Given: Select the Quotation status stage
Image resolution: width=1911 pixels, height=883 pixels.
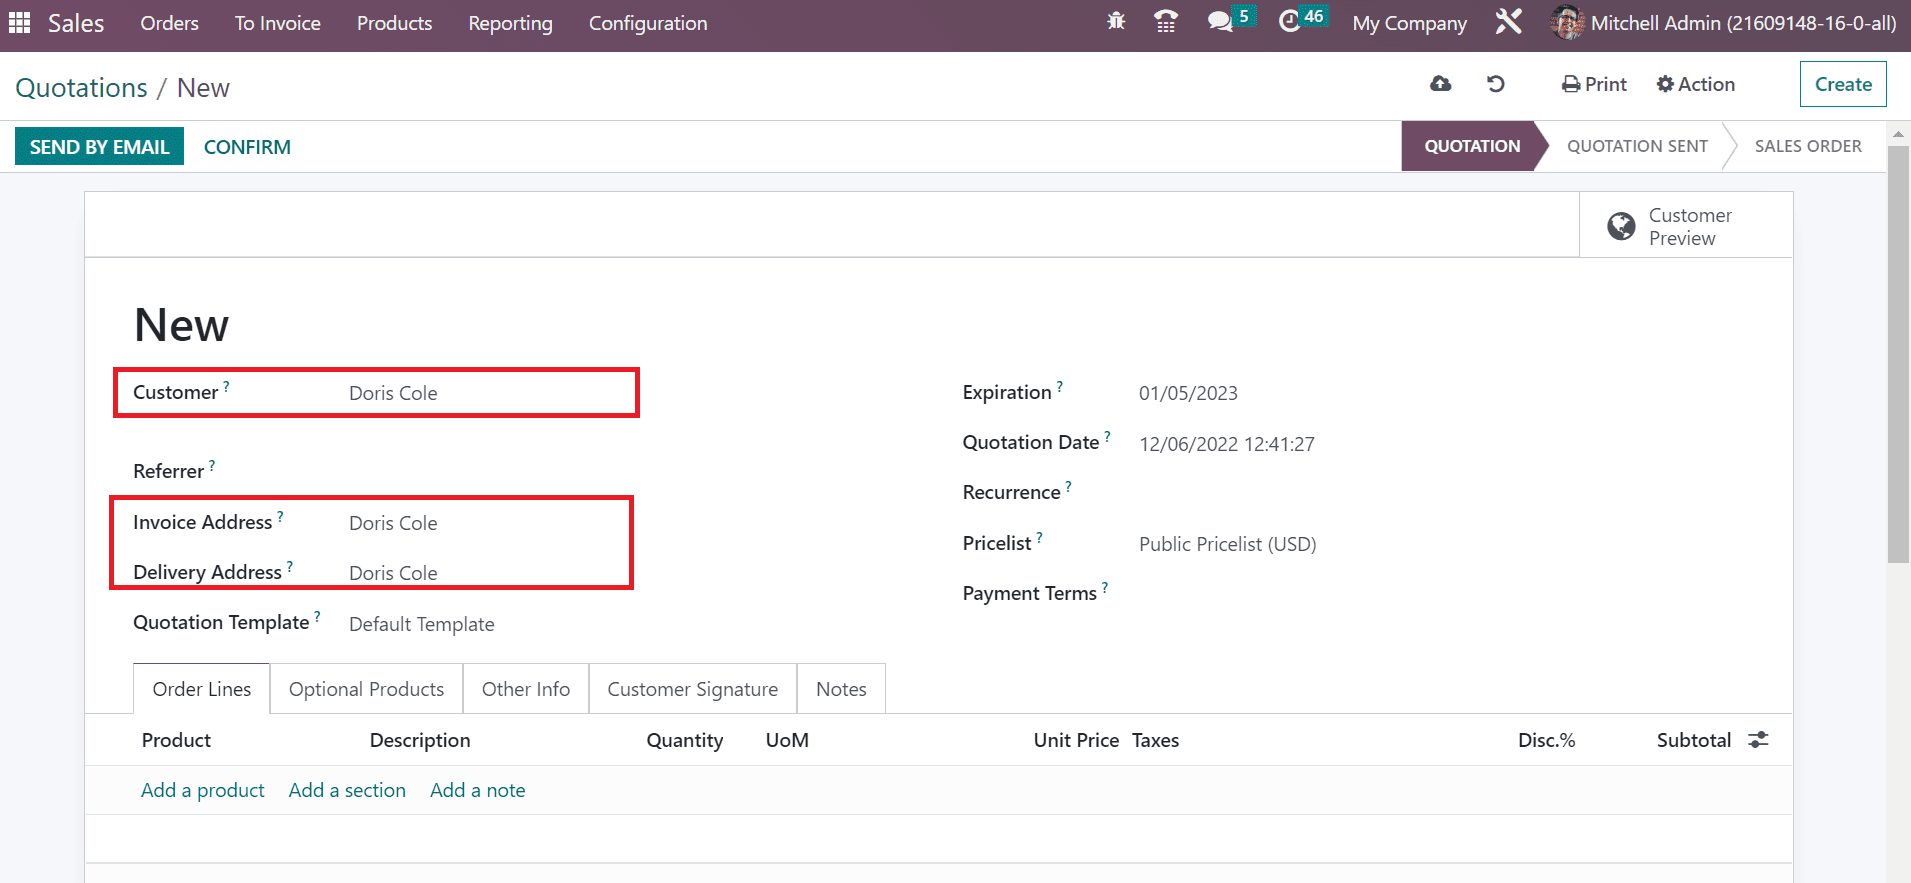Looking at the screenshot, I should click(x=1472, y=146).
